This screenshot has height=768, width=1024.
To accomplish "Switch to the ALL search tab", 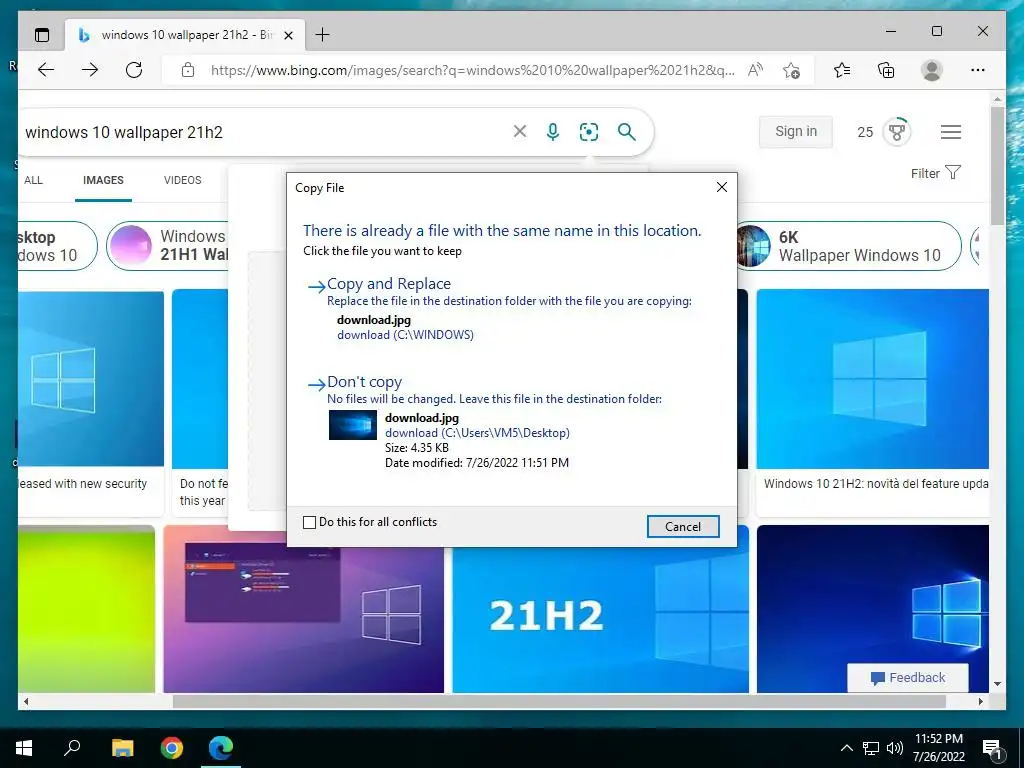I will click(33, 180).
